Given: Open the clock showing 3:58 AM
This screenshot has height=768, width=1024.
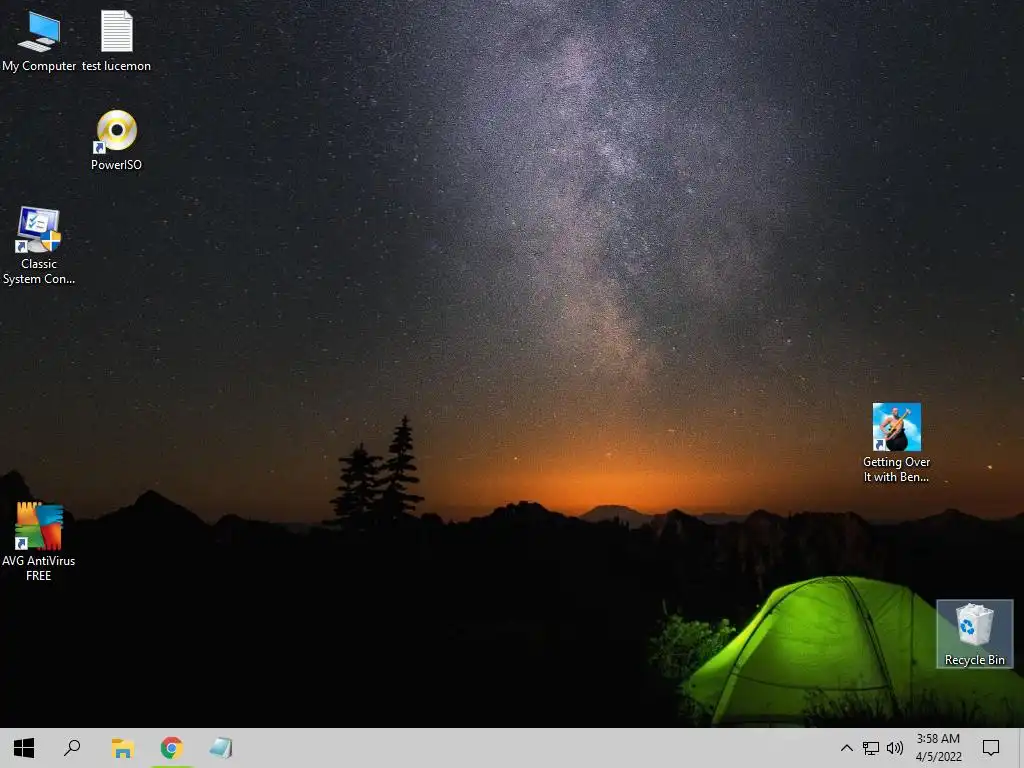Looking at the screenshot, I should (938, 748).
